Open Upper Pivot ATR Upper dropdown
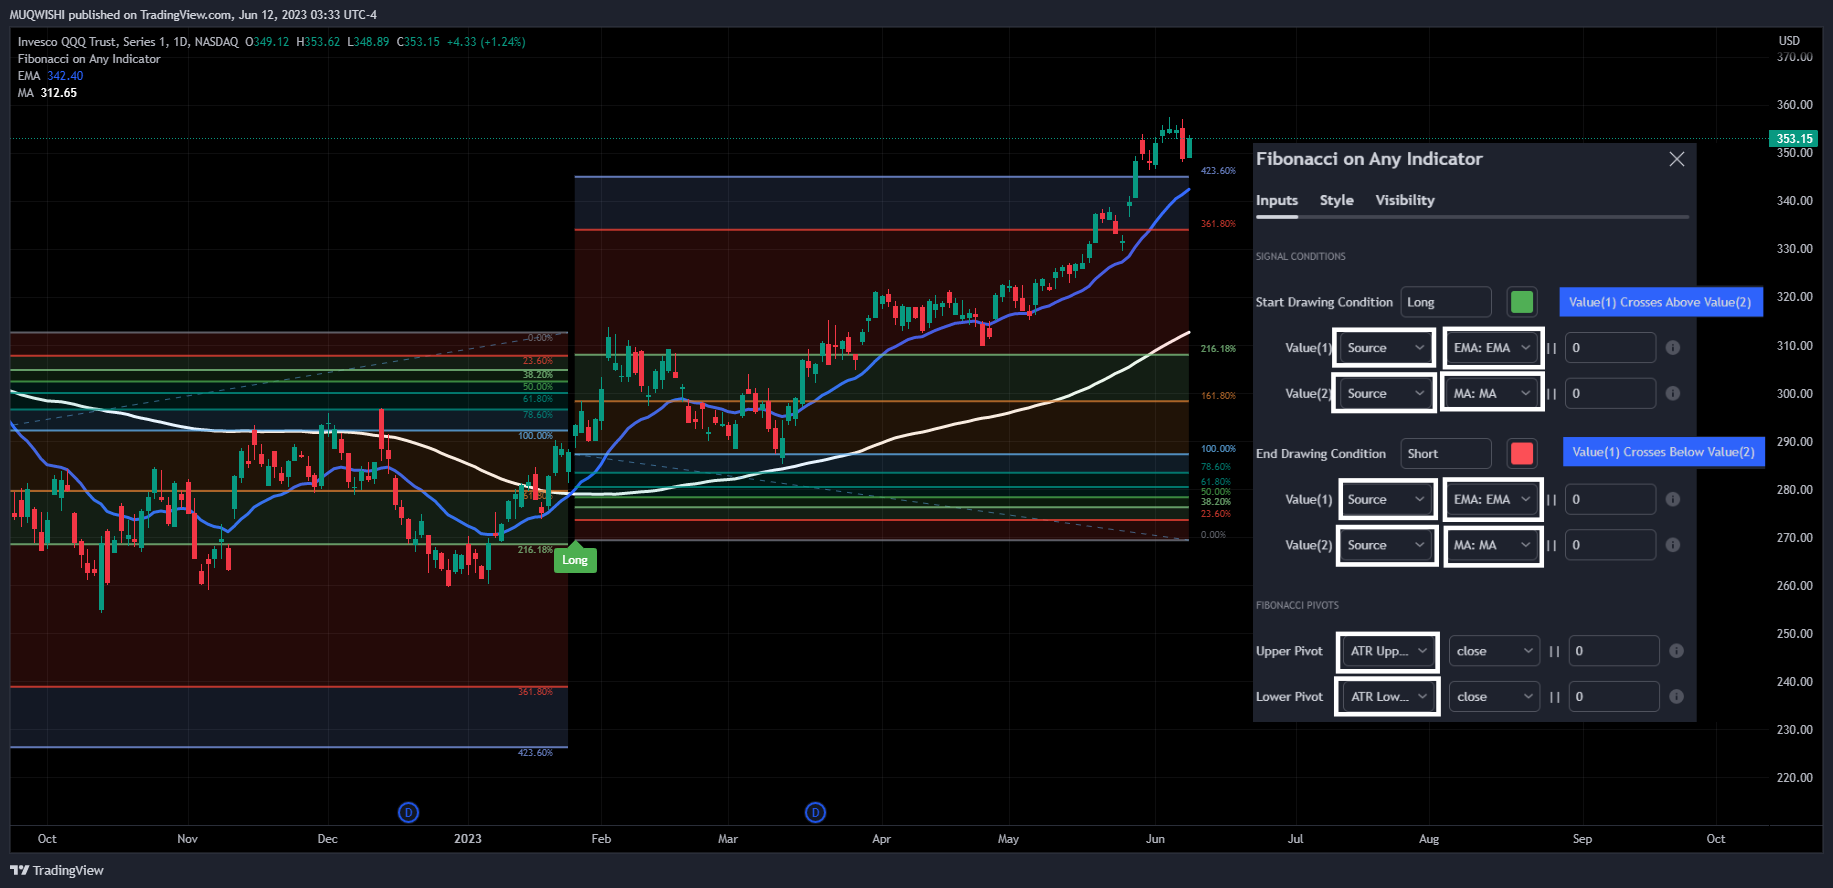The image size is (1833, 888). [x=1388, y=651]
